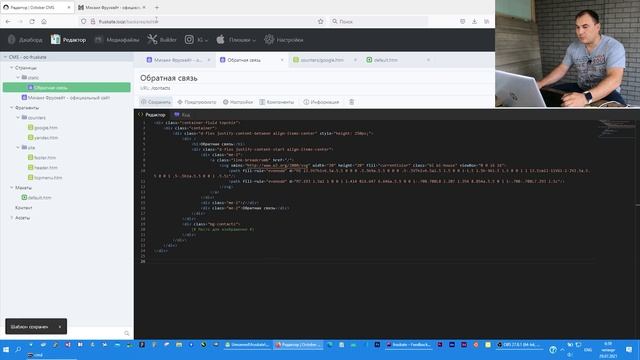Screen dimensions: 640x360
Task: Select the highlighted Обратная связь page in tree
Action: tap(67, 87)
